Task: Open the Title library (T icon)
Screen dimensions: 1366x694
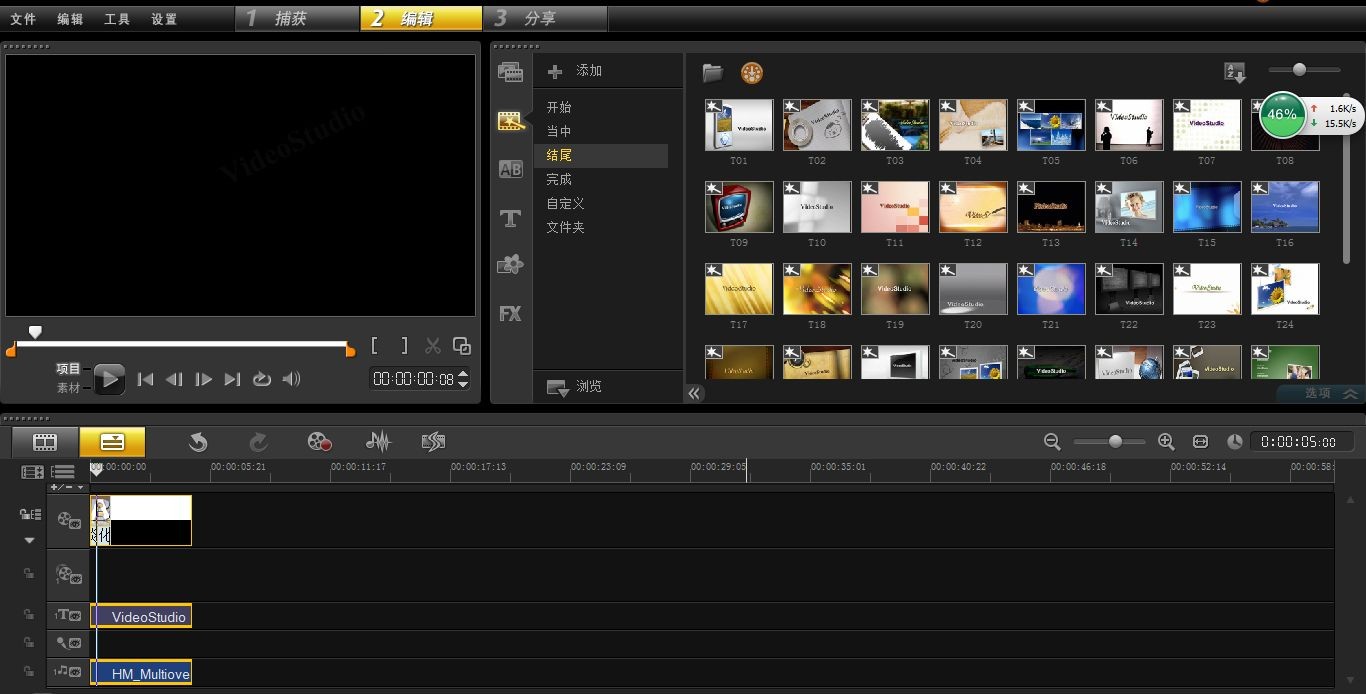Action: 510,218
